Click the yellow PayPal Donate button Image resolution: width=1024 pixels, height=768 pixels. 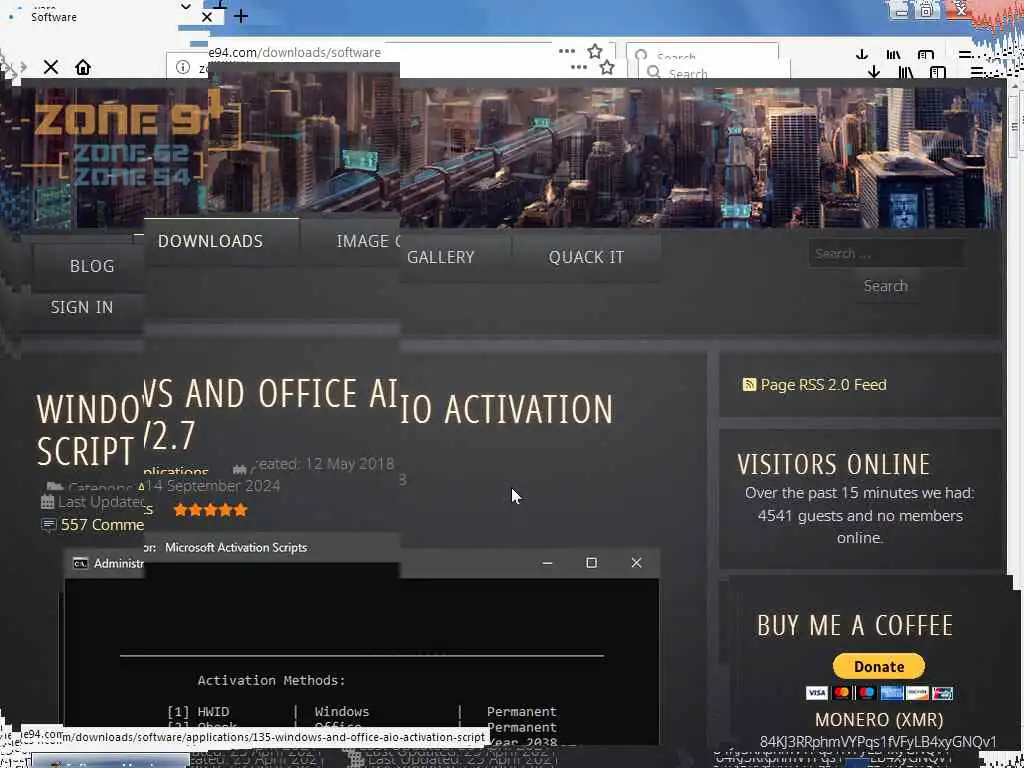pos(878,666)
